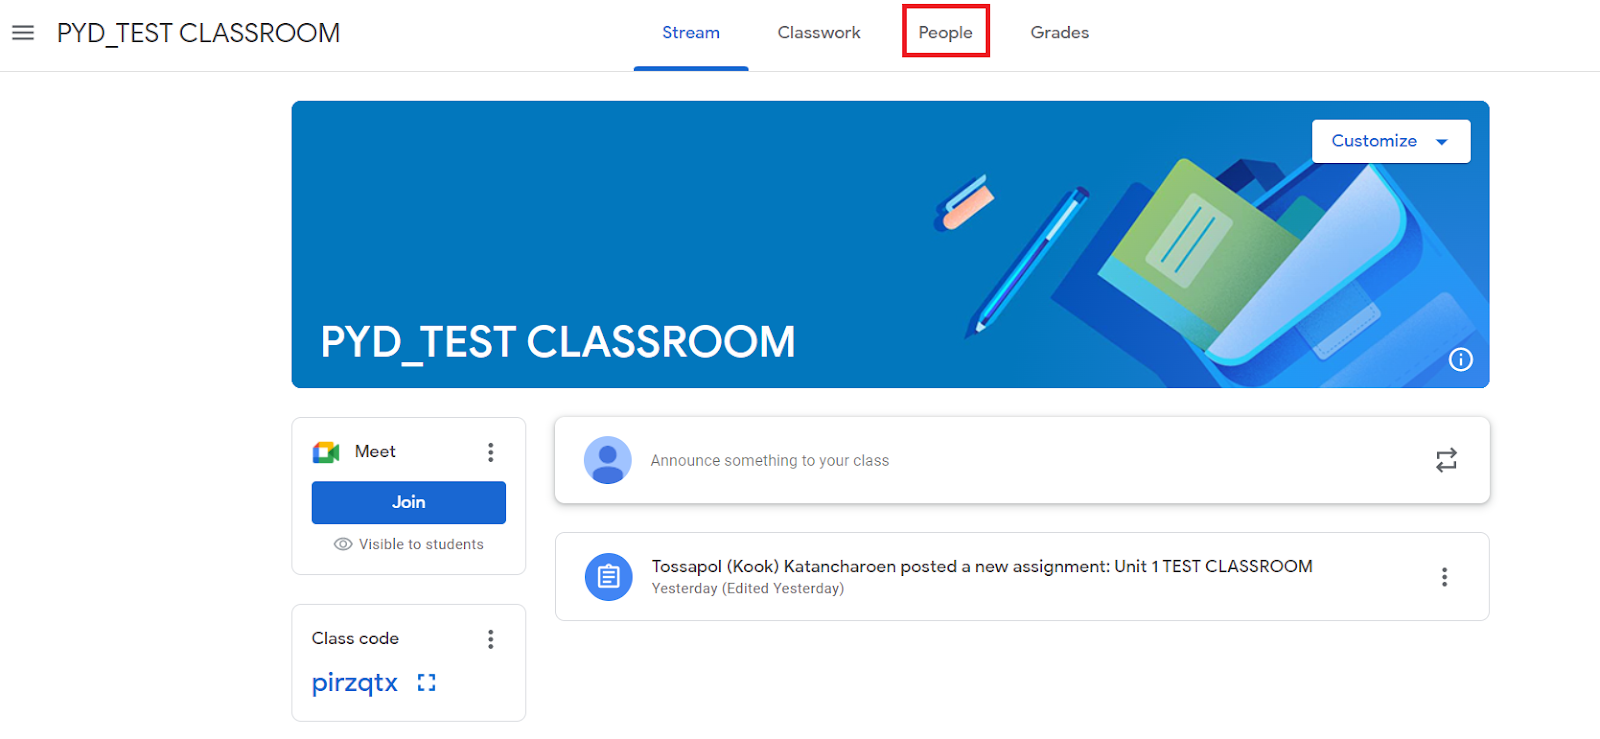Click Announce something to your class field
Viewport: 1600px width, 739px height.
pyautogui.click(x=1022, y=460)
